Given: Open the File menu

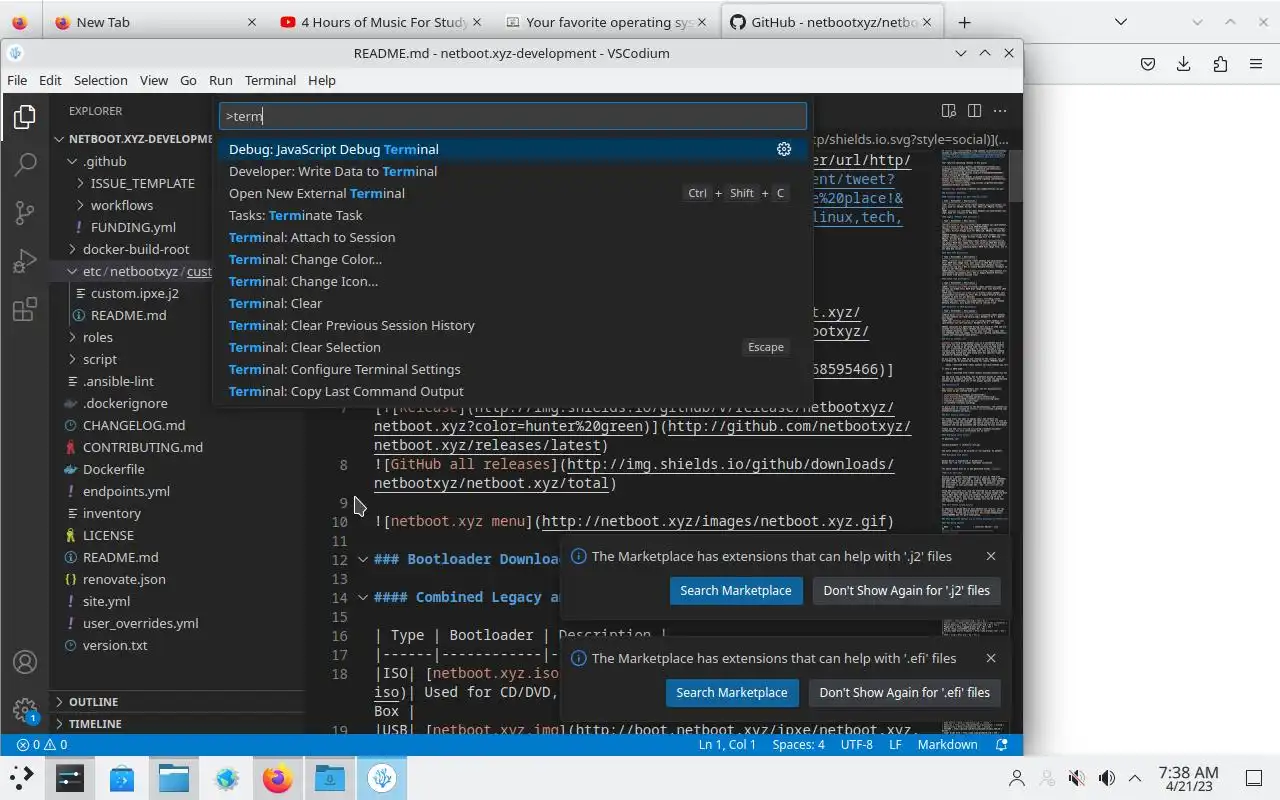Looking at the screenshot, I should (17, 80).
